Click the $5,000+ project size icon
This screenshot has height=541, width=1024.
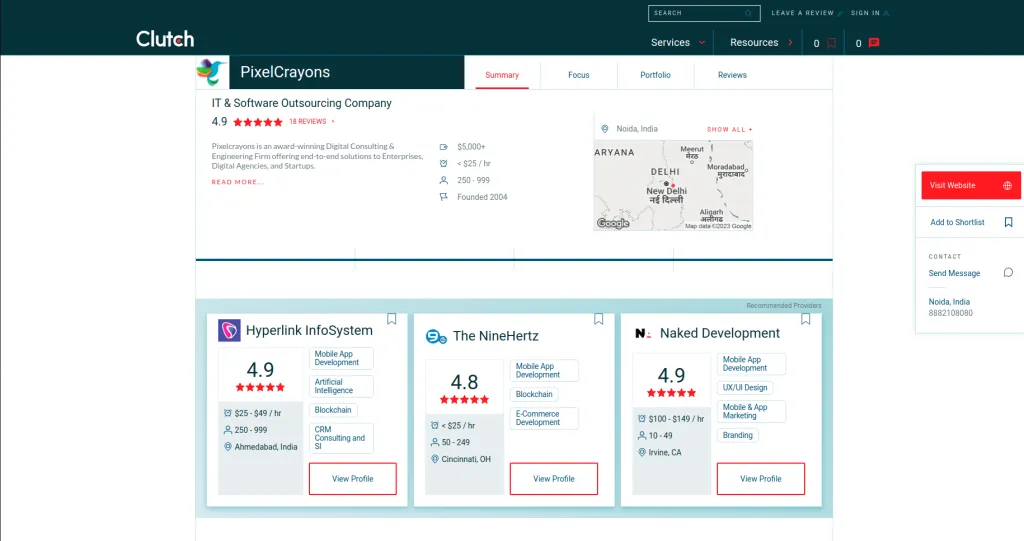(x=443, y=147)
